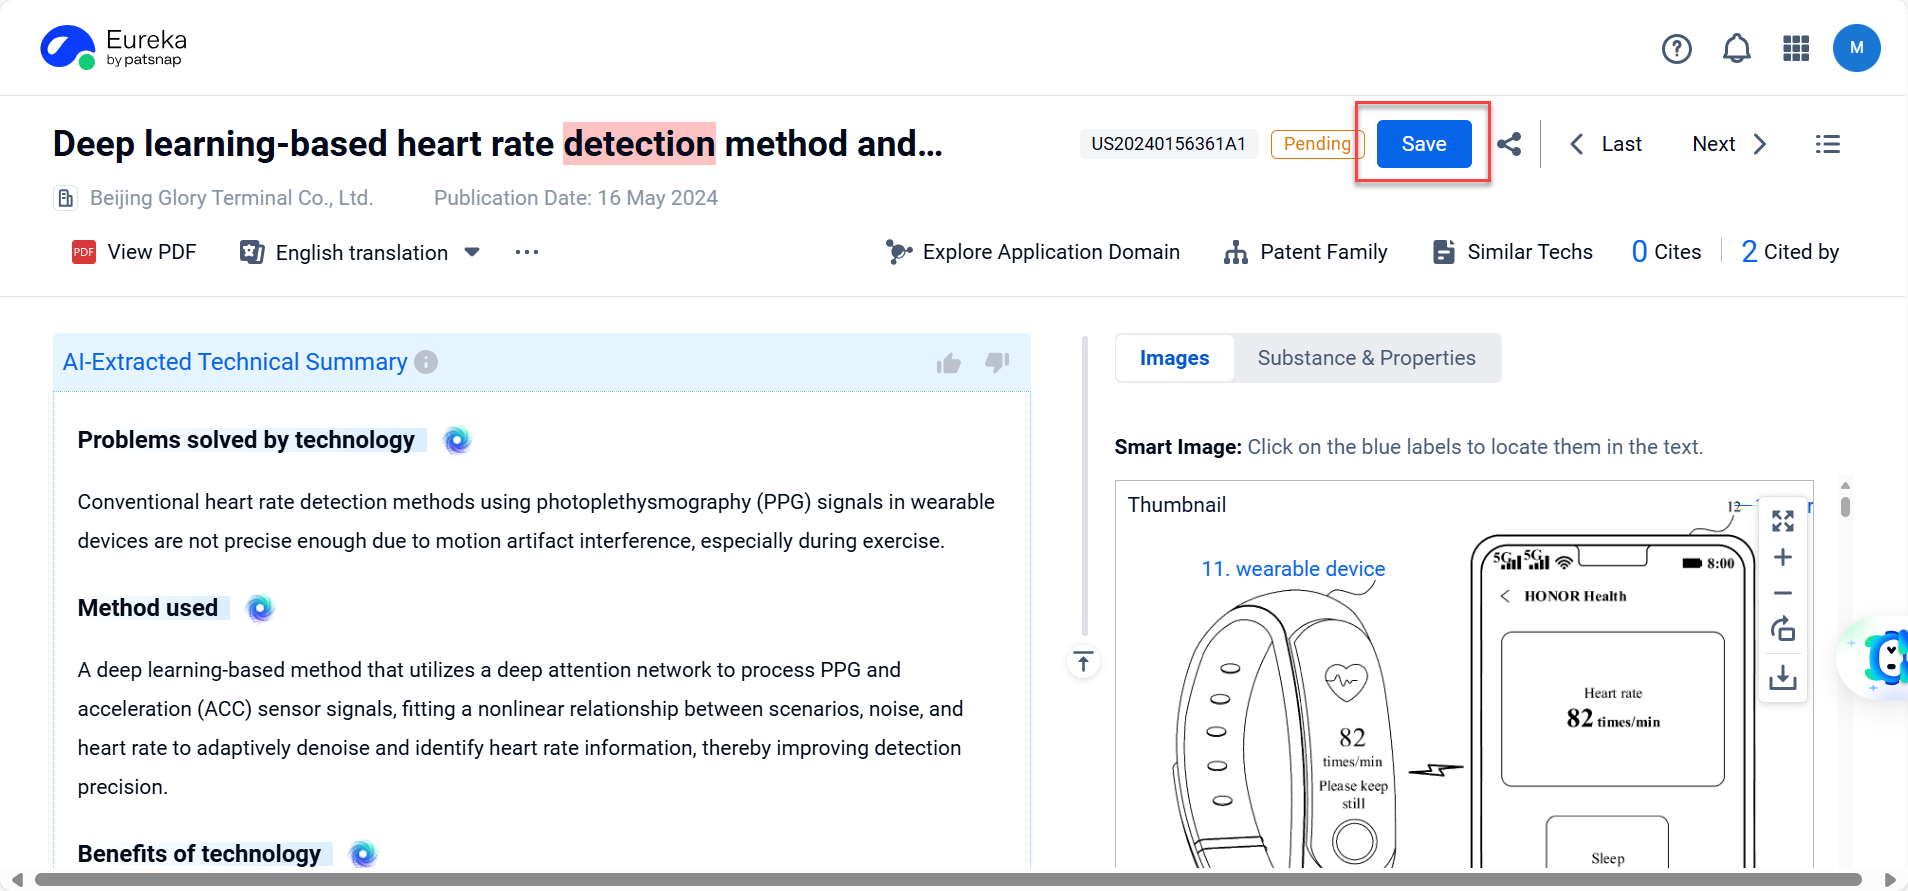1908x891 pixels.
Task: Open the list outline icon
Action: 1827,144
